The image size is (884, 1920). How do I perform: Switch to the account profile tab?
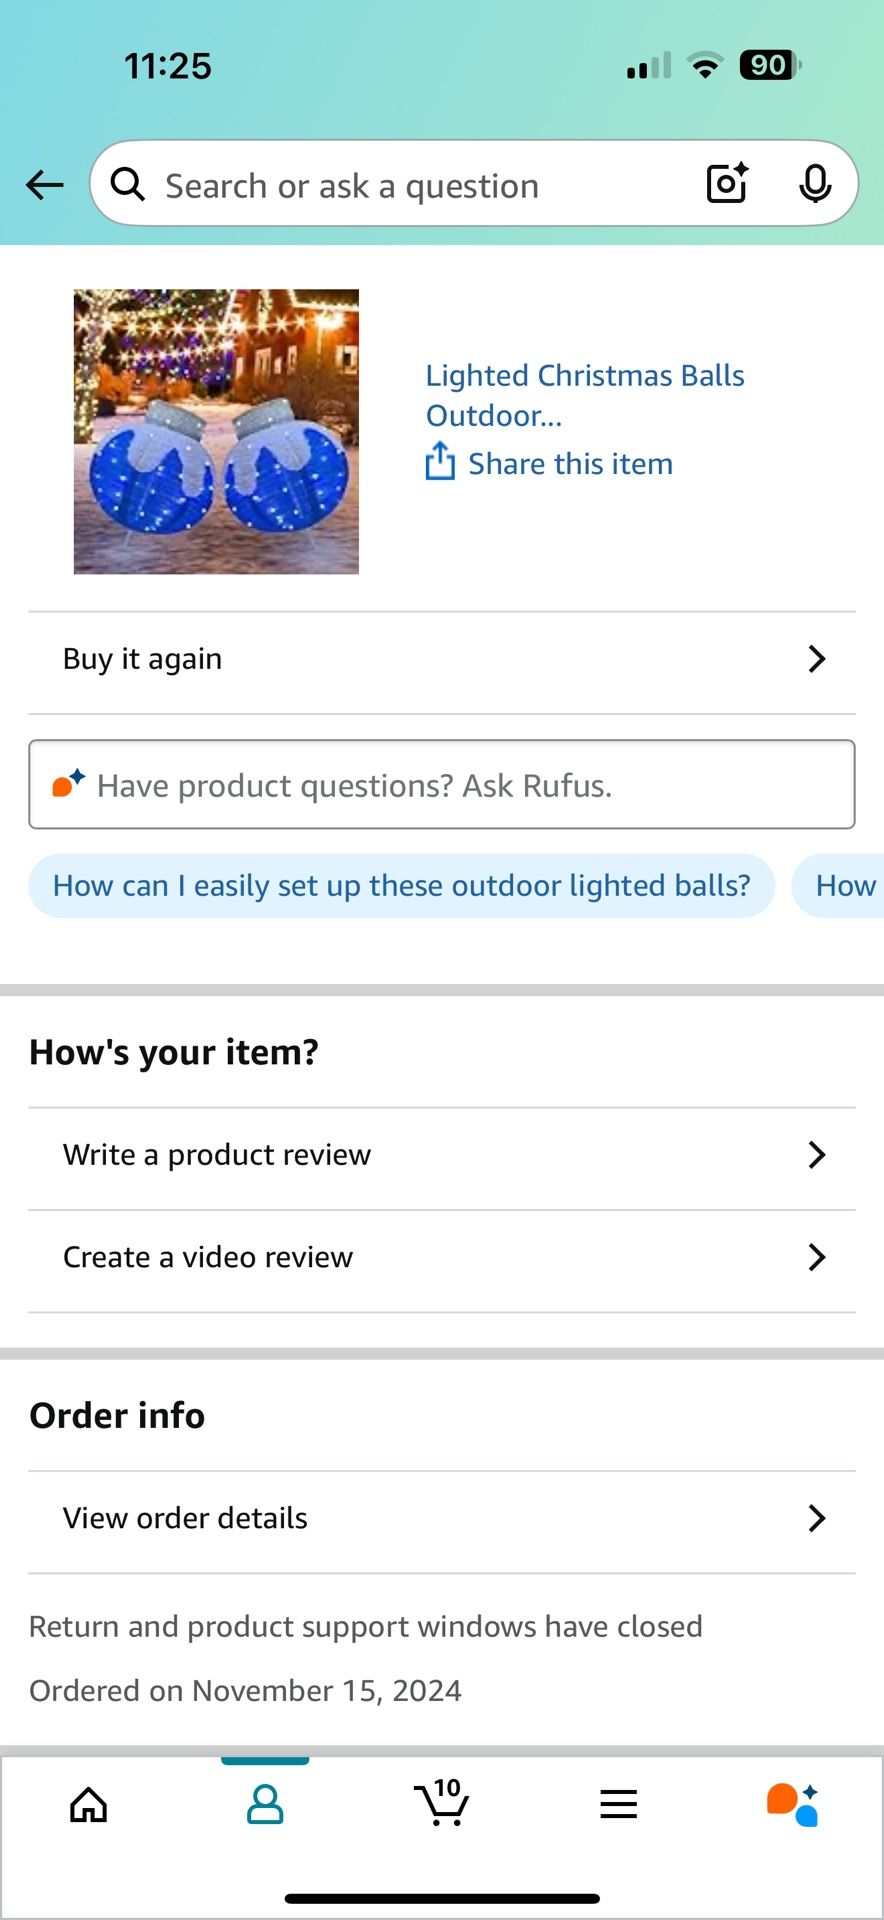click(265, 1805)
